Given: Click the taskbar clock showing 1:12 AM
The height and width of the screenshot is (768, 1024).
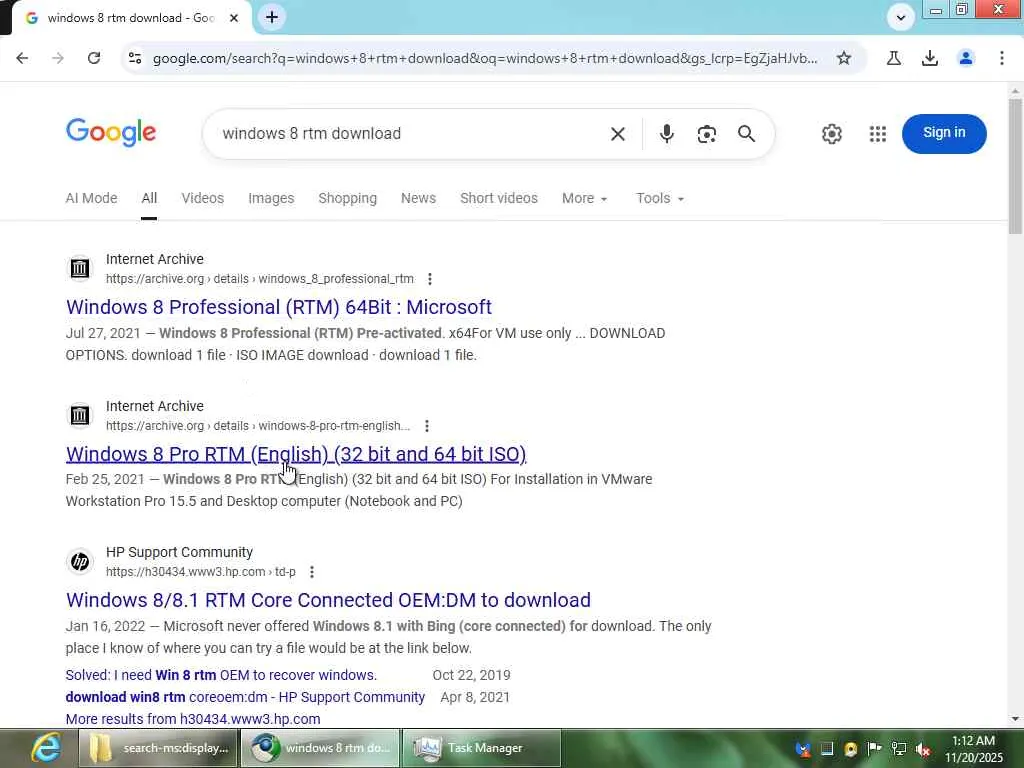Looking at the screenshot, I should 973,748.
